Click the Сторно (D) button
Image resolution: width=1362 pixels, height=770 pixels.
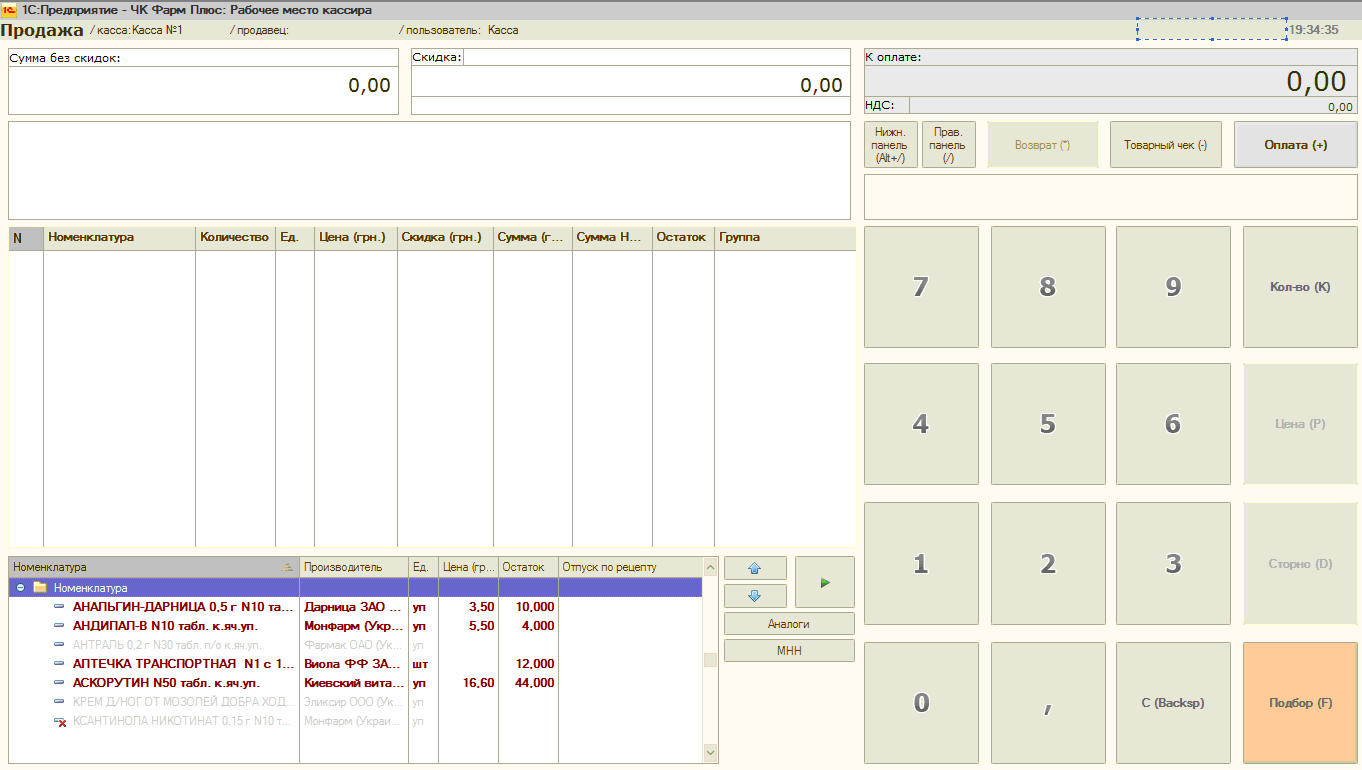[x=1300, y=564]
